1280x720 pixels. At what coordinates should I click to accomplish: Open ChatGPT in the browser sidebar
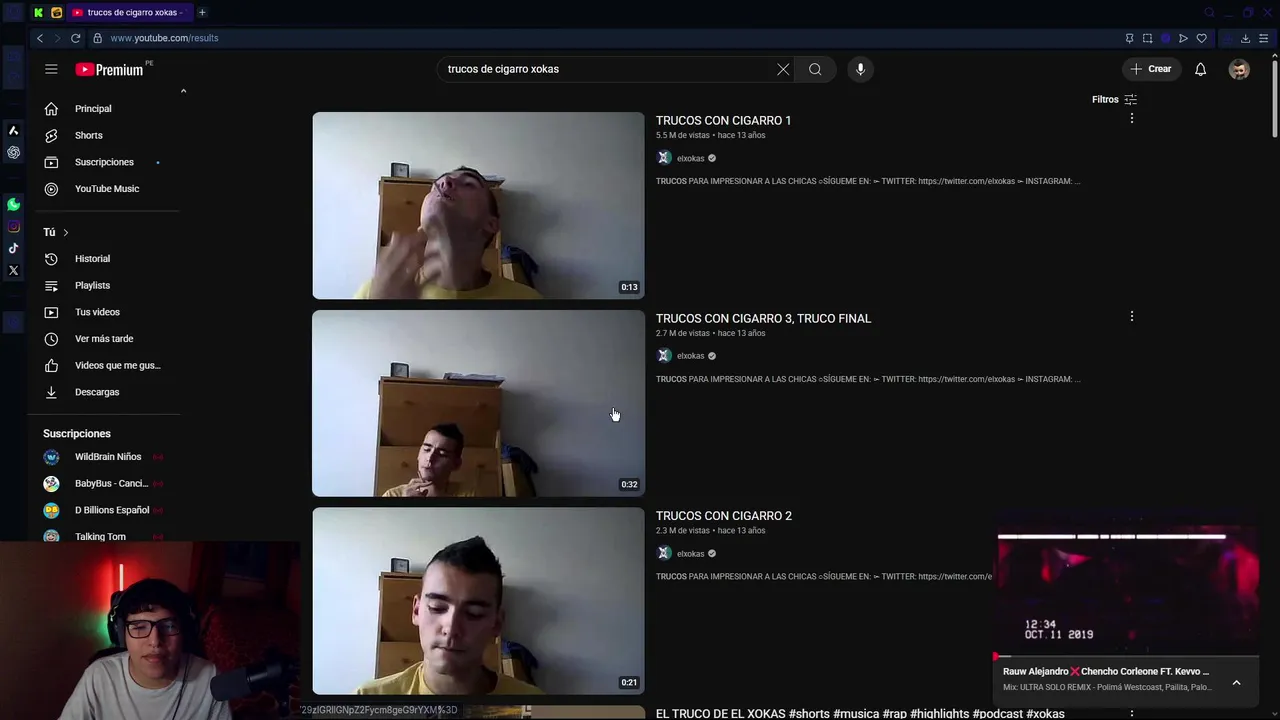[13, 152]
